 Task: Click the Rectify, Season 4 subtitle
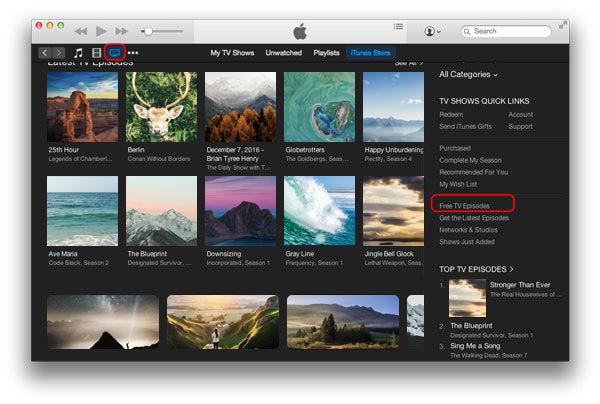[x=388, y=159]
